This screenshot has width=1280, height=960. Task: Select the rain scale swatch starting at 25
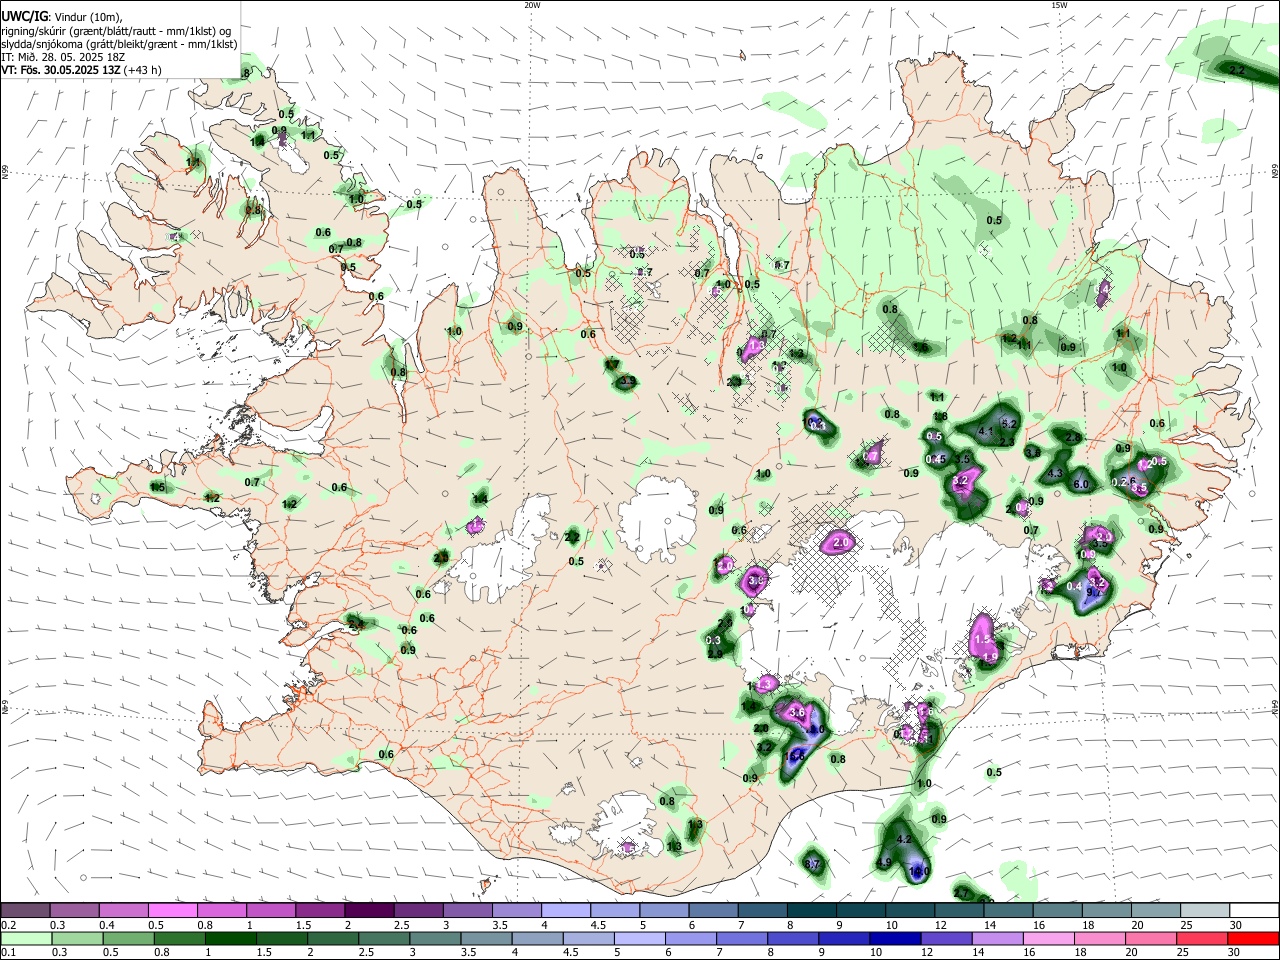[x=1201, y=938]
